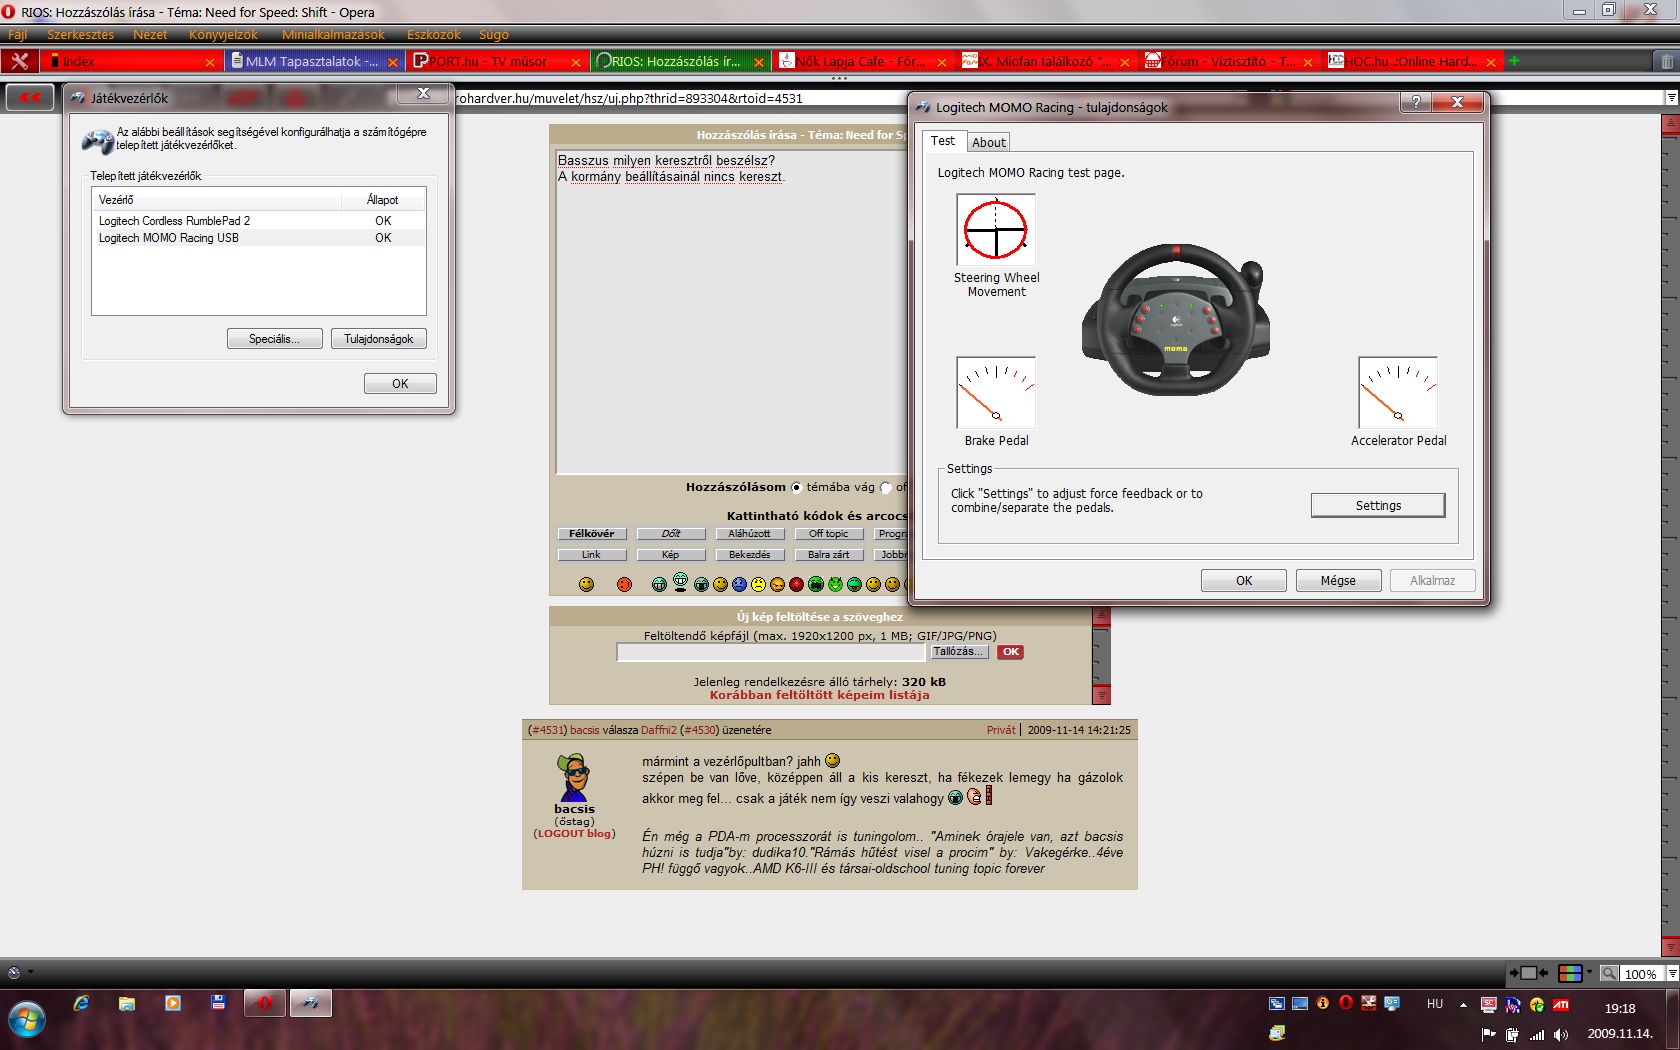Click the Steering Wheel Movement crosshair indicator
The image size is (1680, 1050).
click(996, 229)
